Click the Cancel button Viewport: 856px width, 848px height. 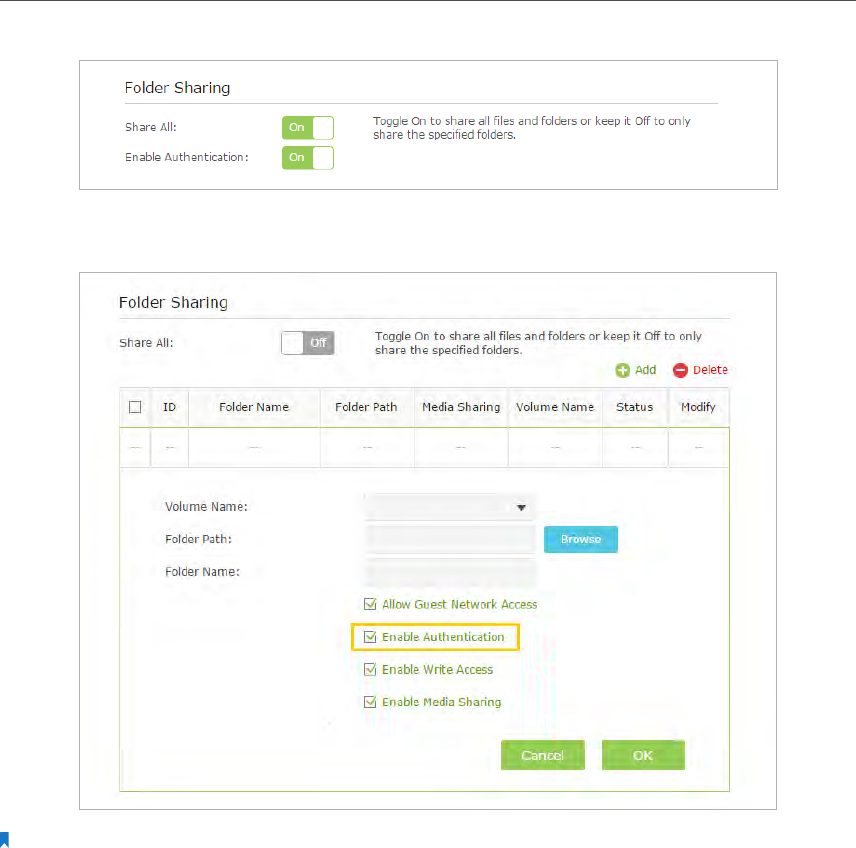tap(542, 755)
